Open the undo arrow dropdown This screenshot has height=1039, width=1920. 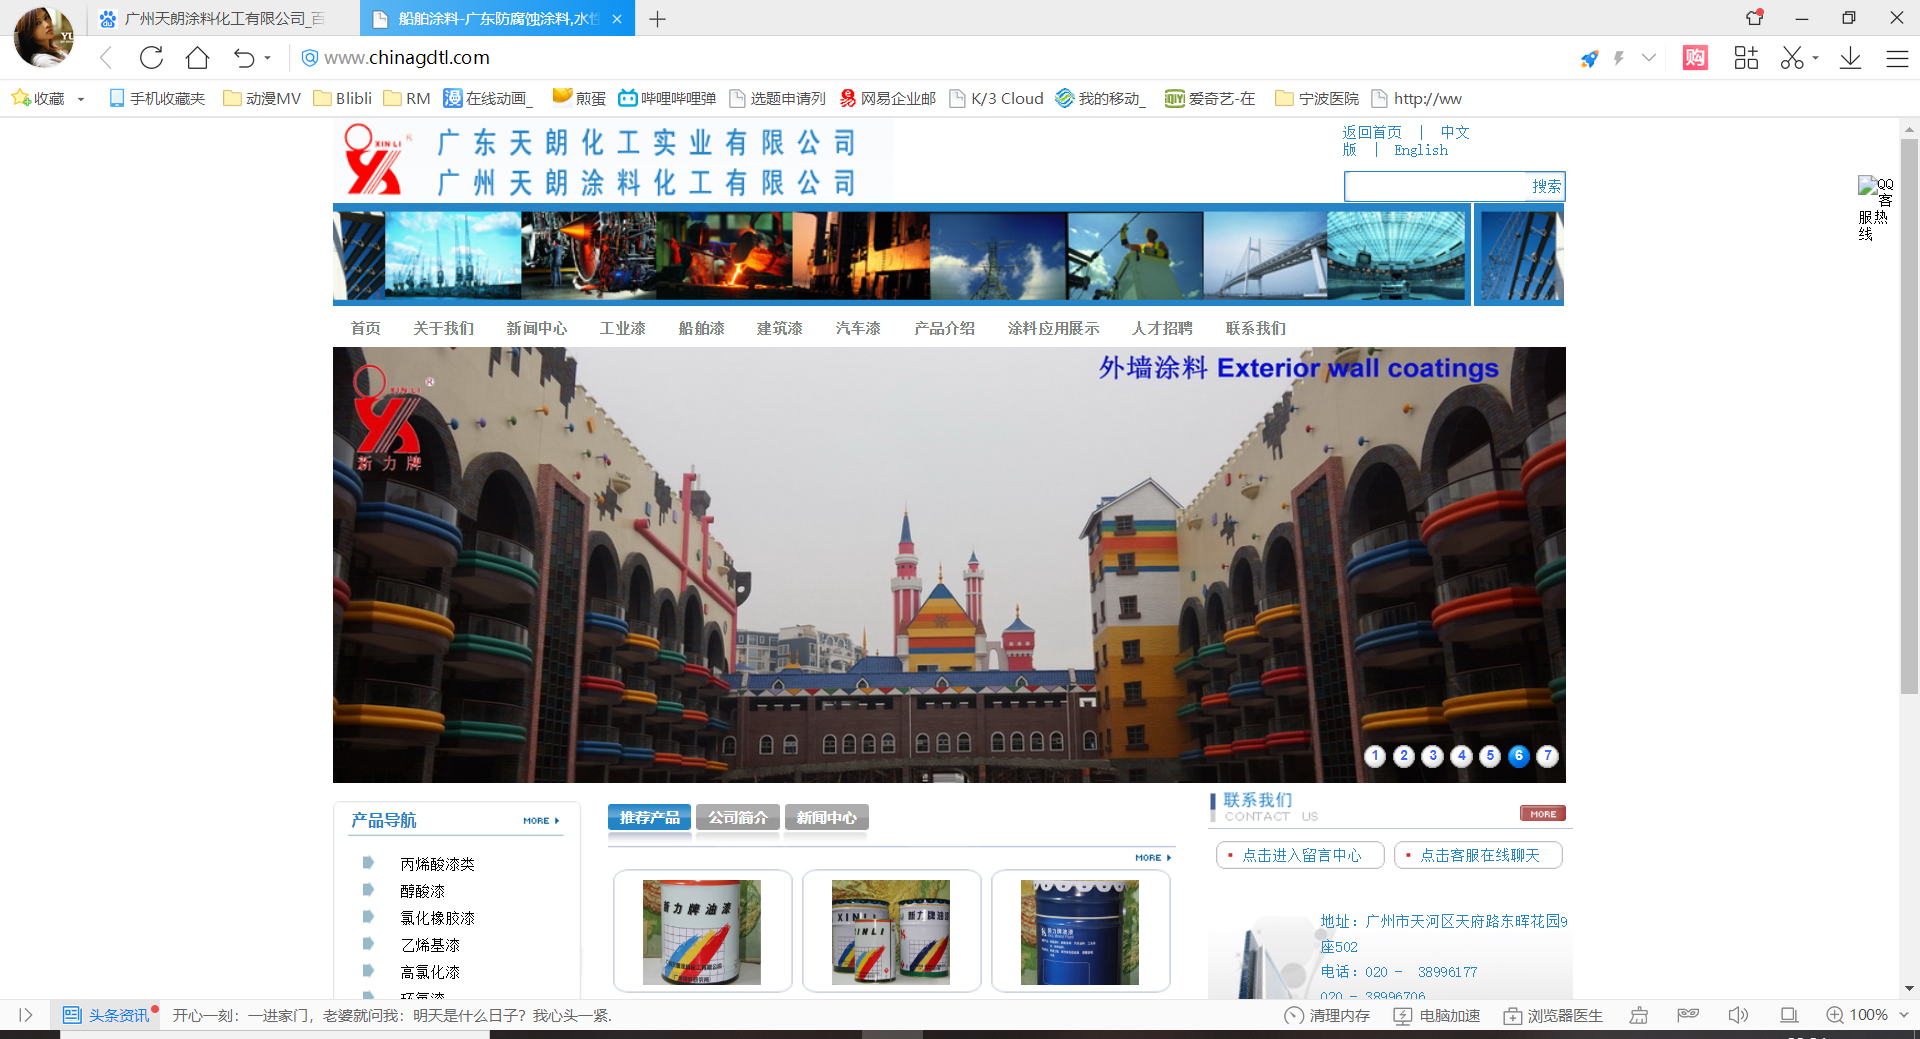[268, 58]
